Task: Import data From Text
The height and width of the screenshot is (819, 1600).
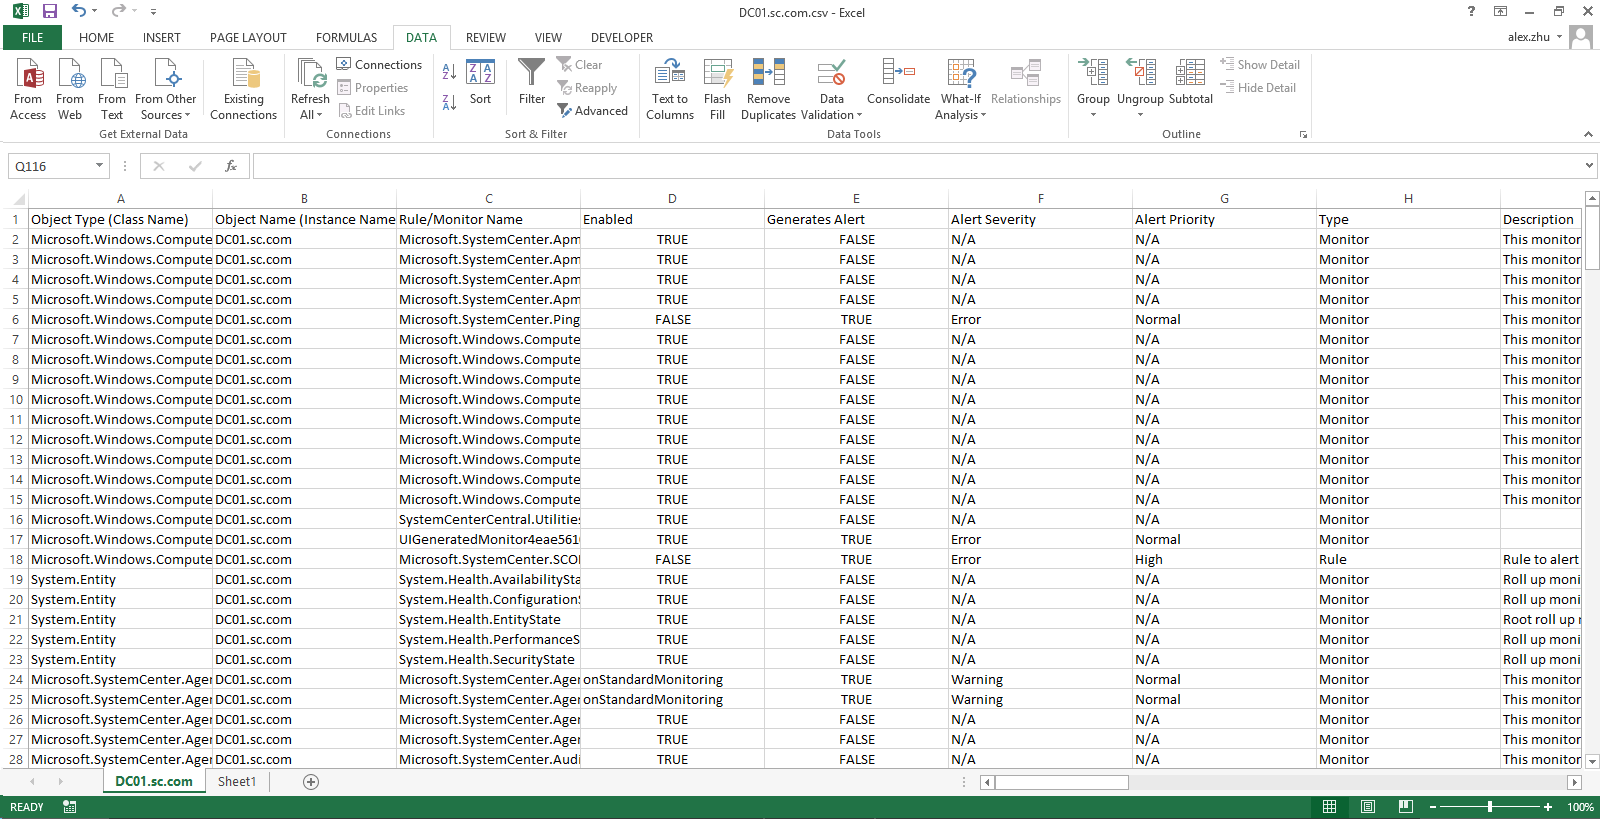Action: click(x=112, y=89)
